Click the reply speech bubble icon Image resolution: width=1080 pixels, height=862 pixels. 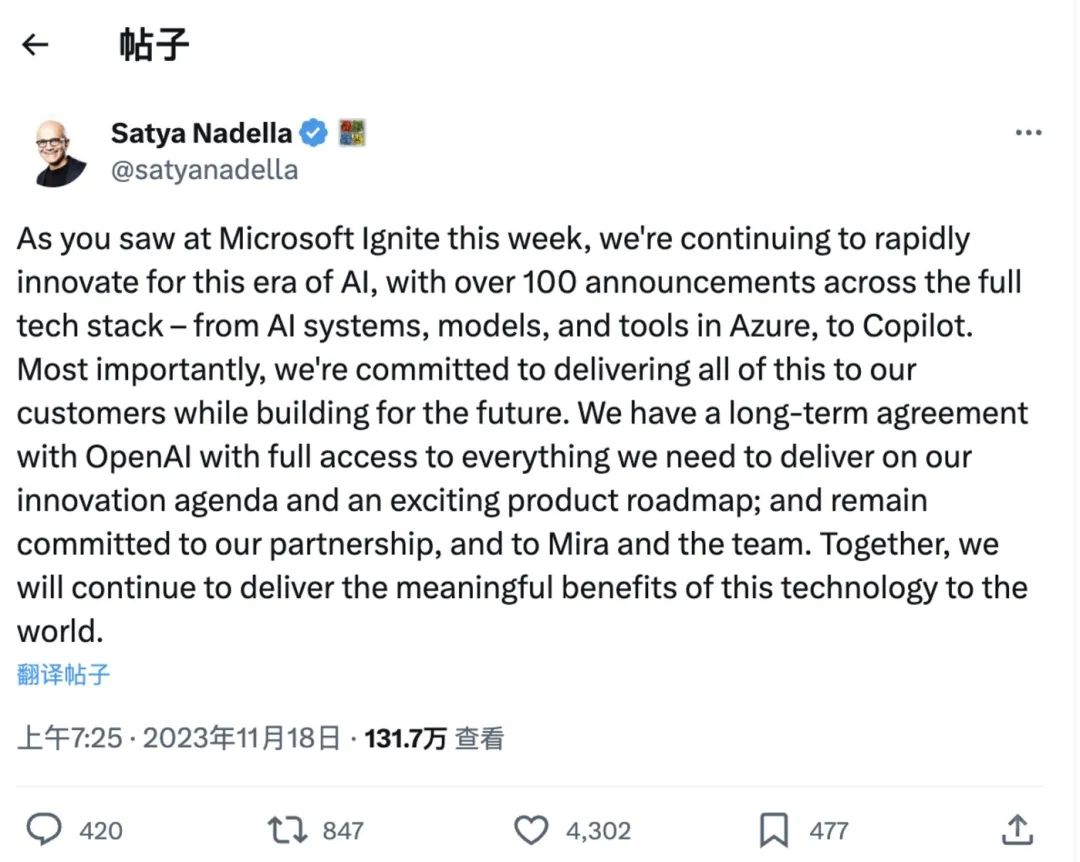point(44,829)
